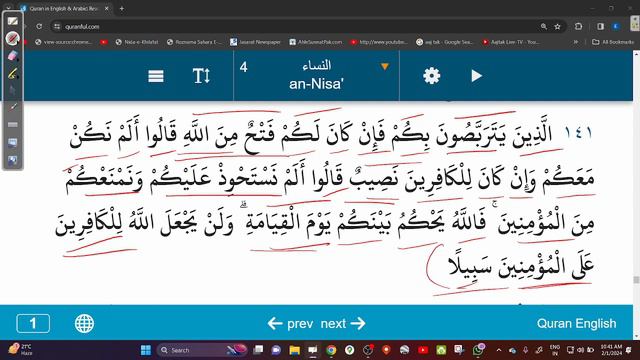Open the Aajtak Live TV bookmark
Screen dimensions: 640x360
511,42
